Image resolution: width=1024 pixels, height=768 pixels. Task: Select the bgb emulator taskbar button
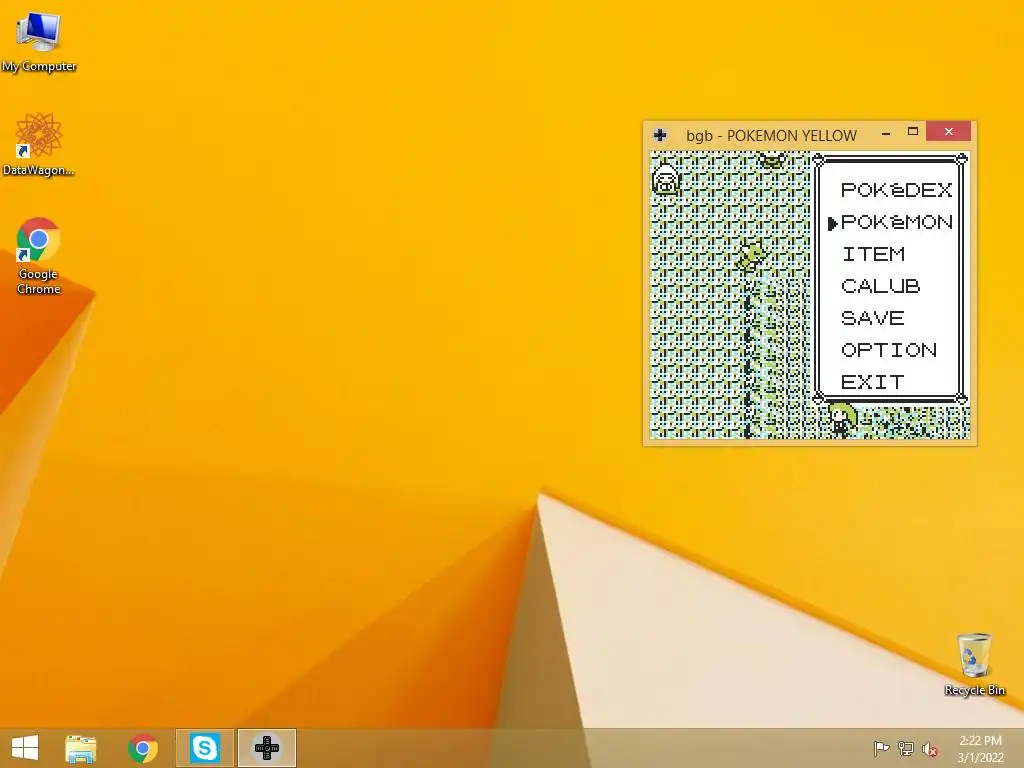click(x=266, y=748)
